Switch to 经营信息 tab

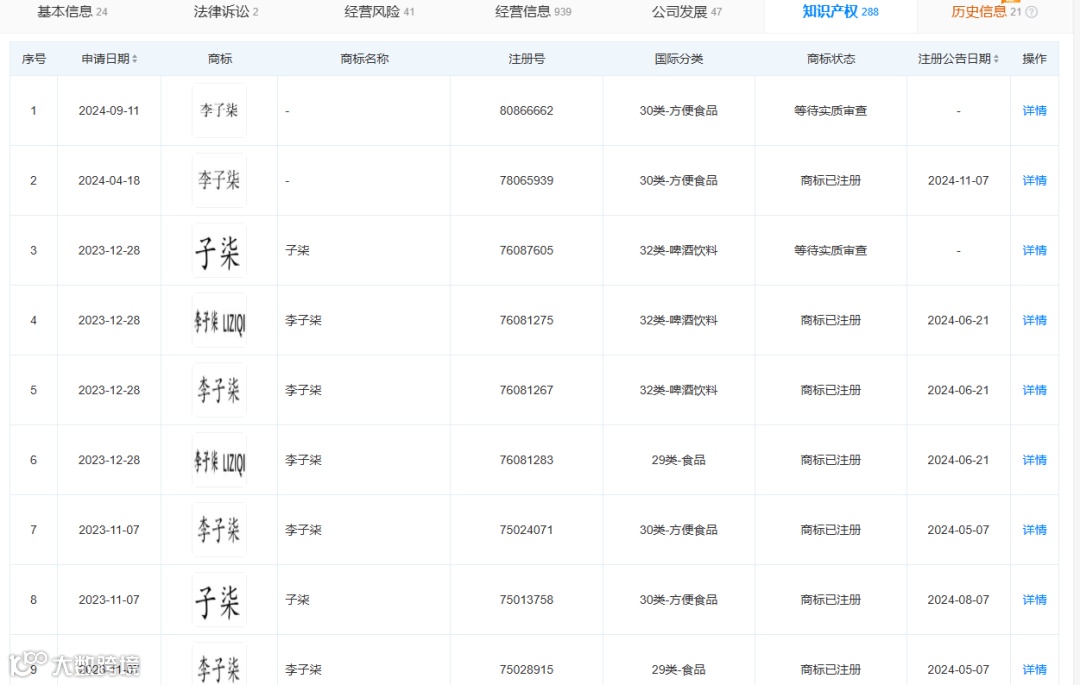[523, 11]
